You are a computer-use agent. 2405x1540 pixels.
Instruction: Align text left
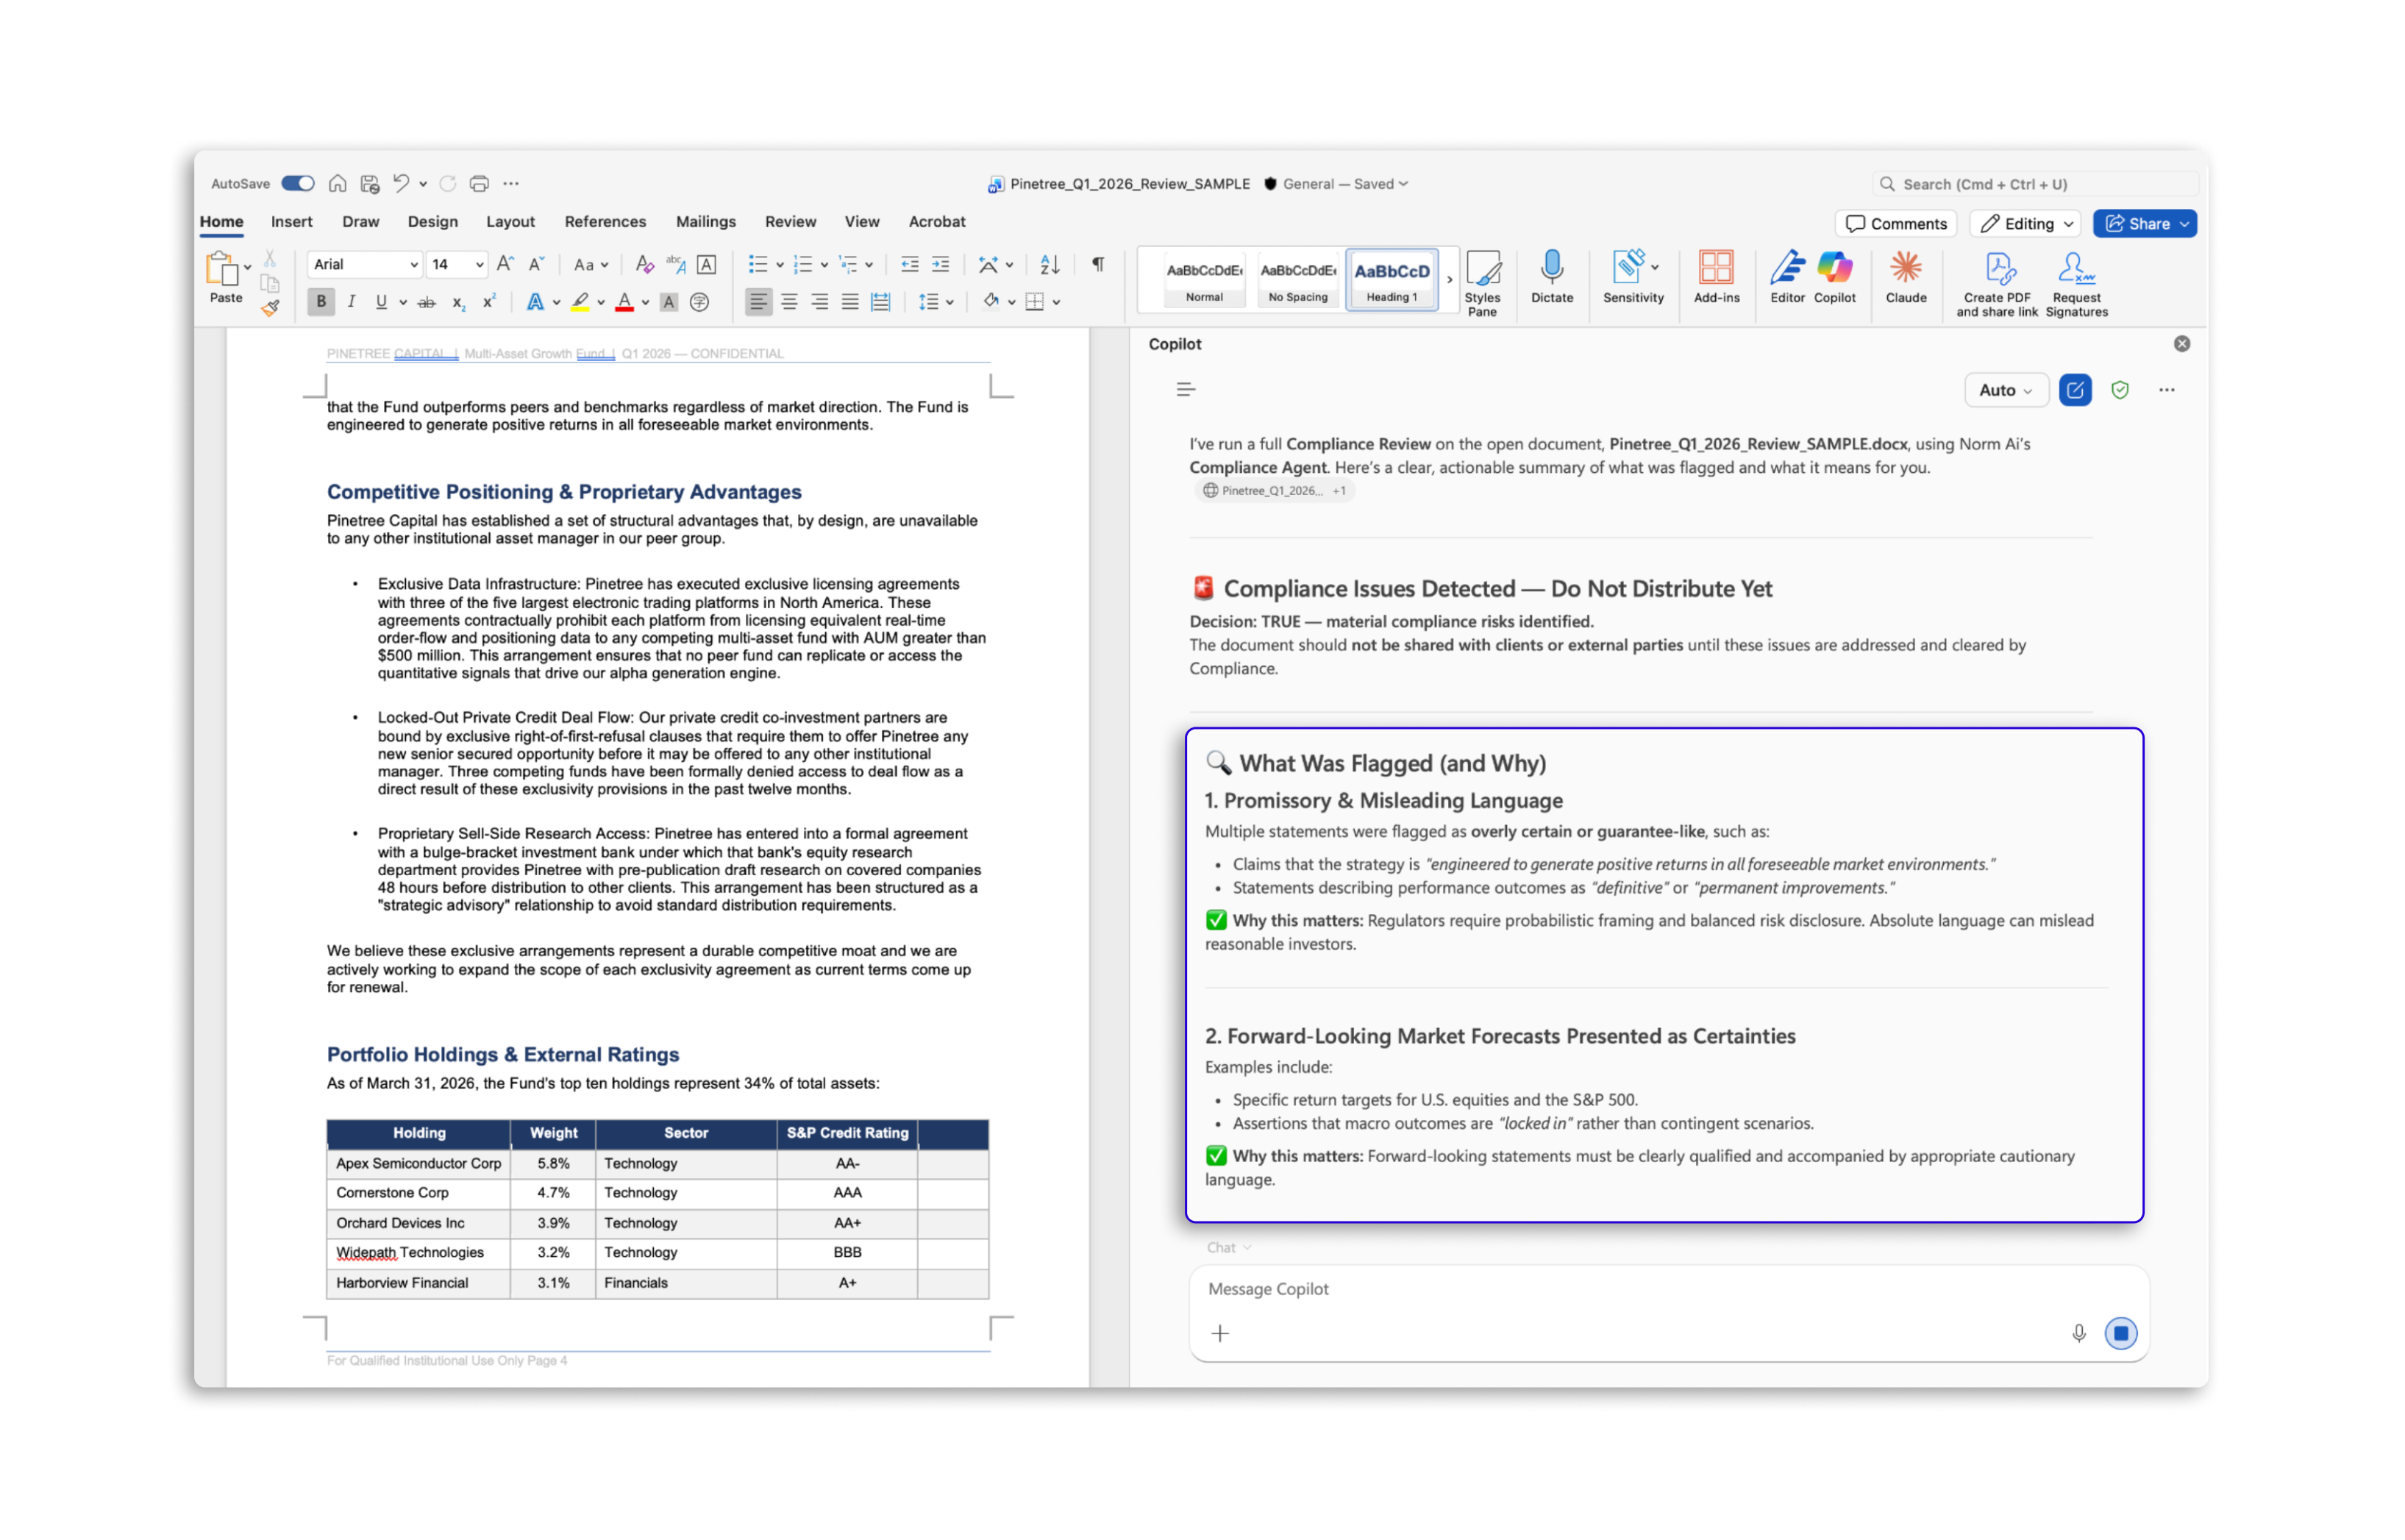(758, 302)
